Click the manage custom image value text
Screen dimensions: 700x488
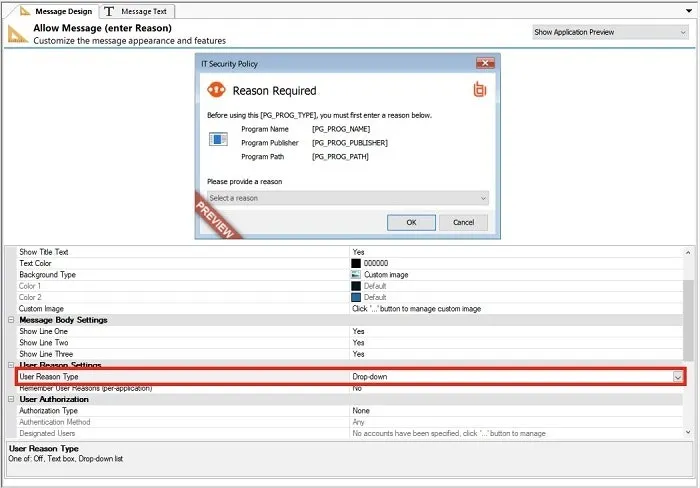(417, 309)
